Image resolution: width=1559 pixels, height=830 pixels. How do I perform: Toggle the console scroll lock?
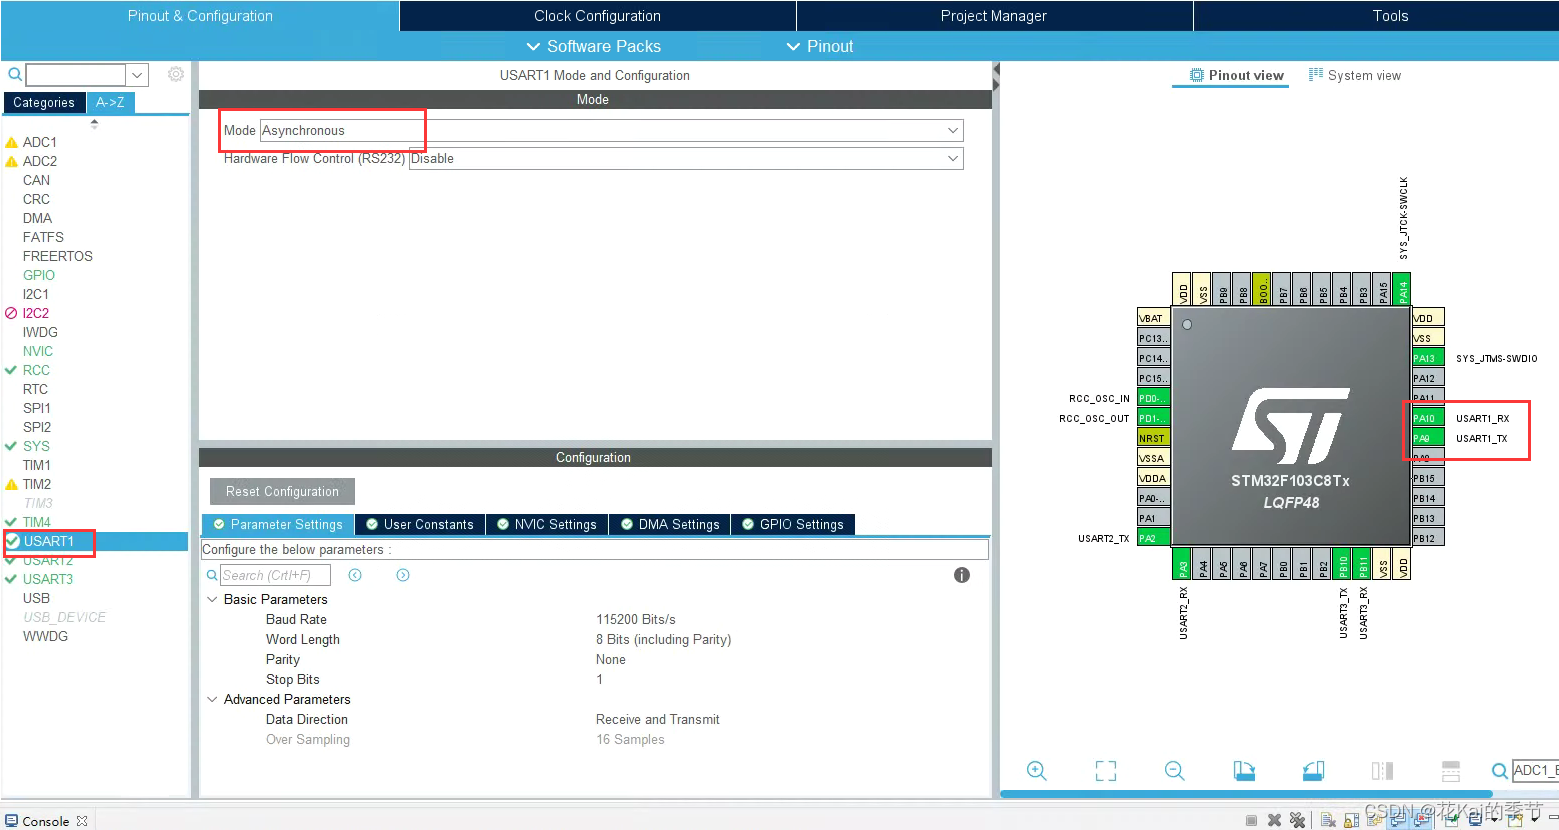1351,821
